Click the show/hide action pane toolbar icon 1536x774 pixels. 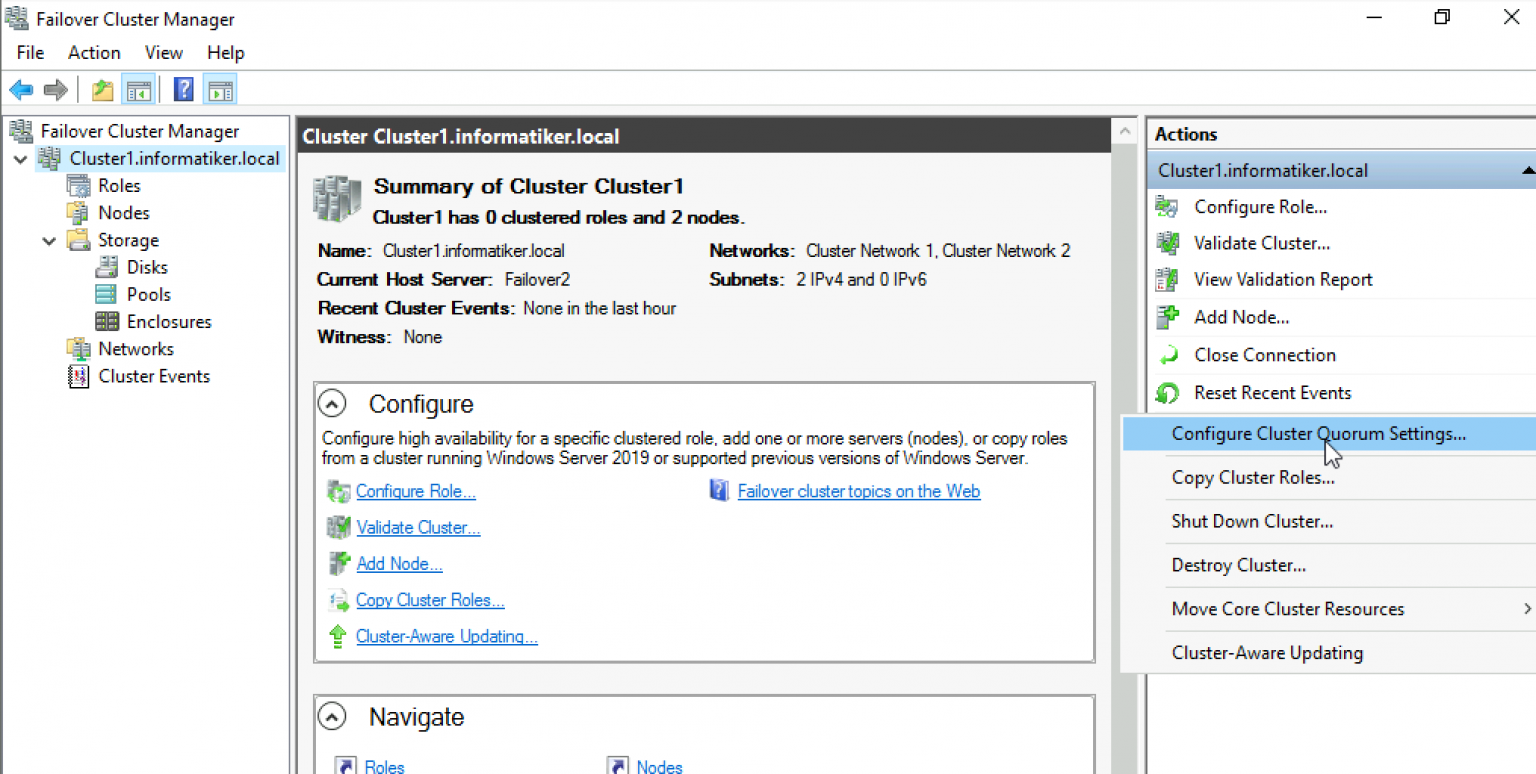tap(219, 89)
